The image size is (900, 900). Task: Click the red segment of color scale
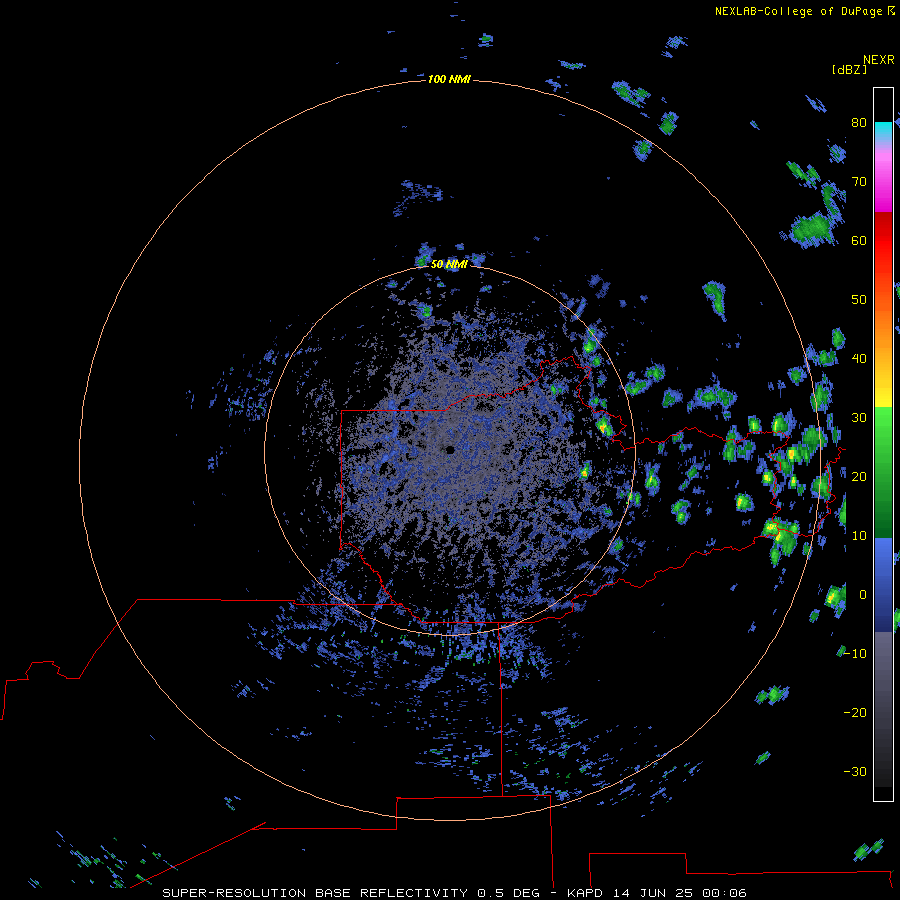(883, 236)
